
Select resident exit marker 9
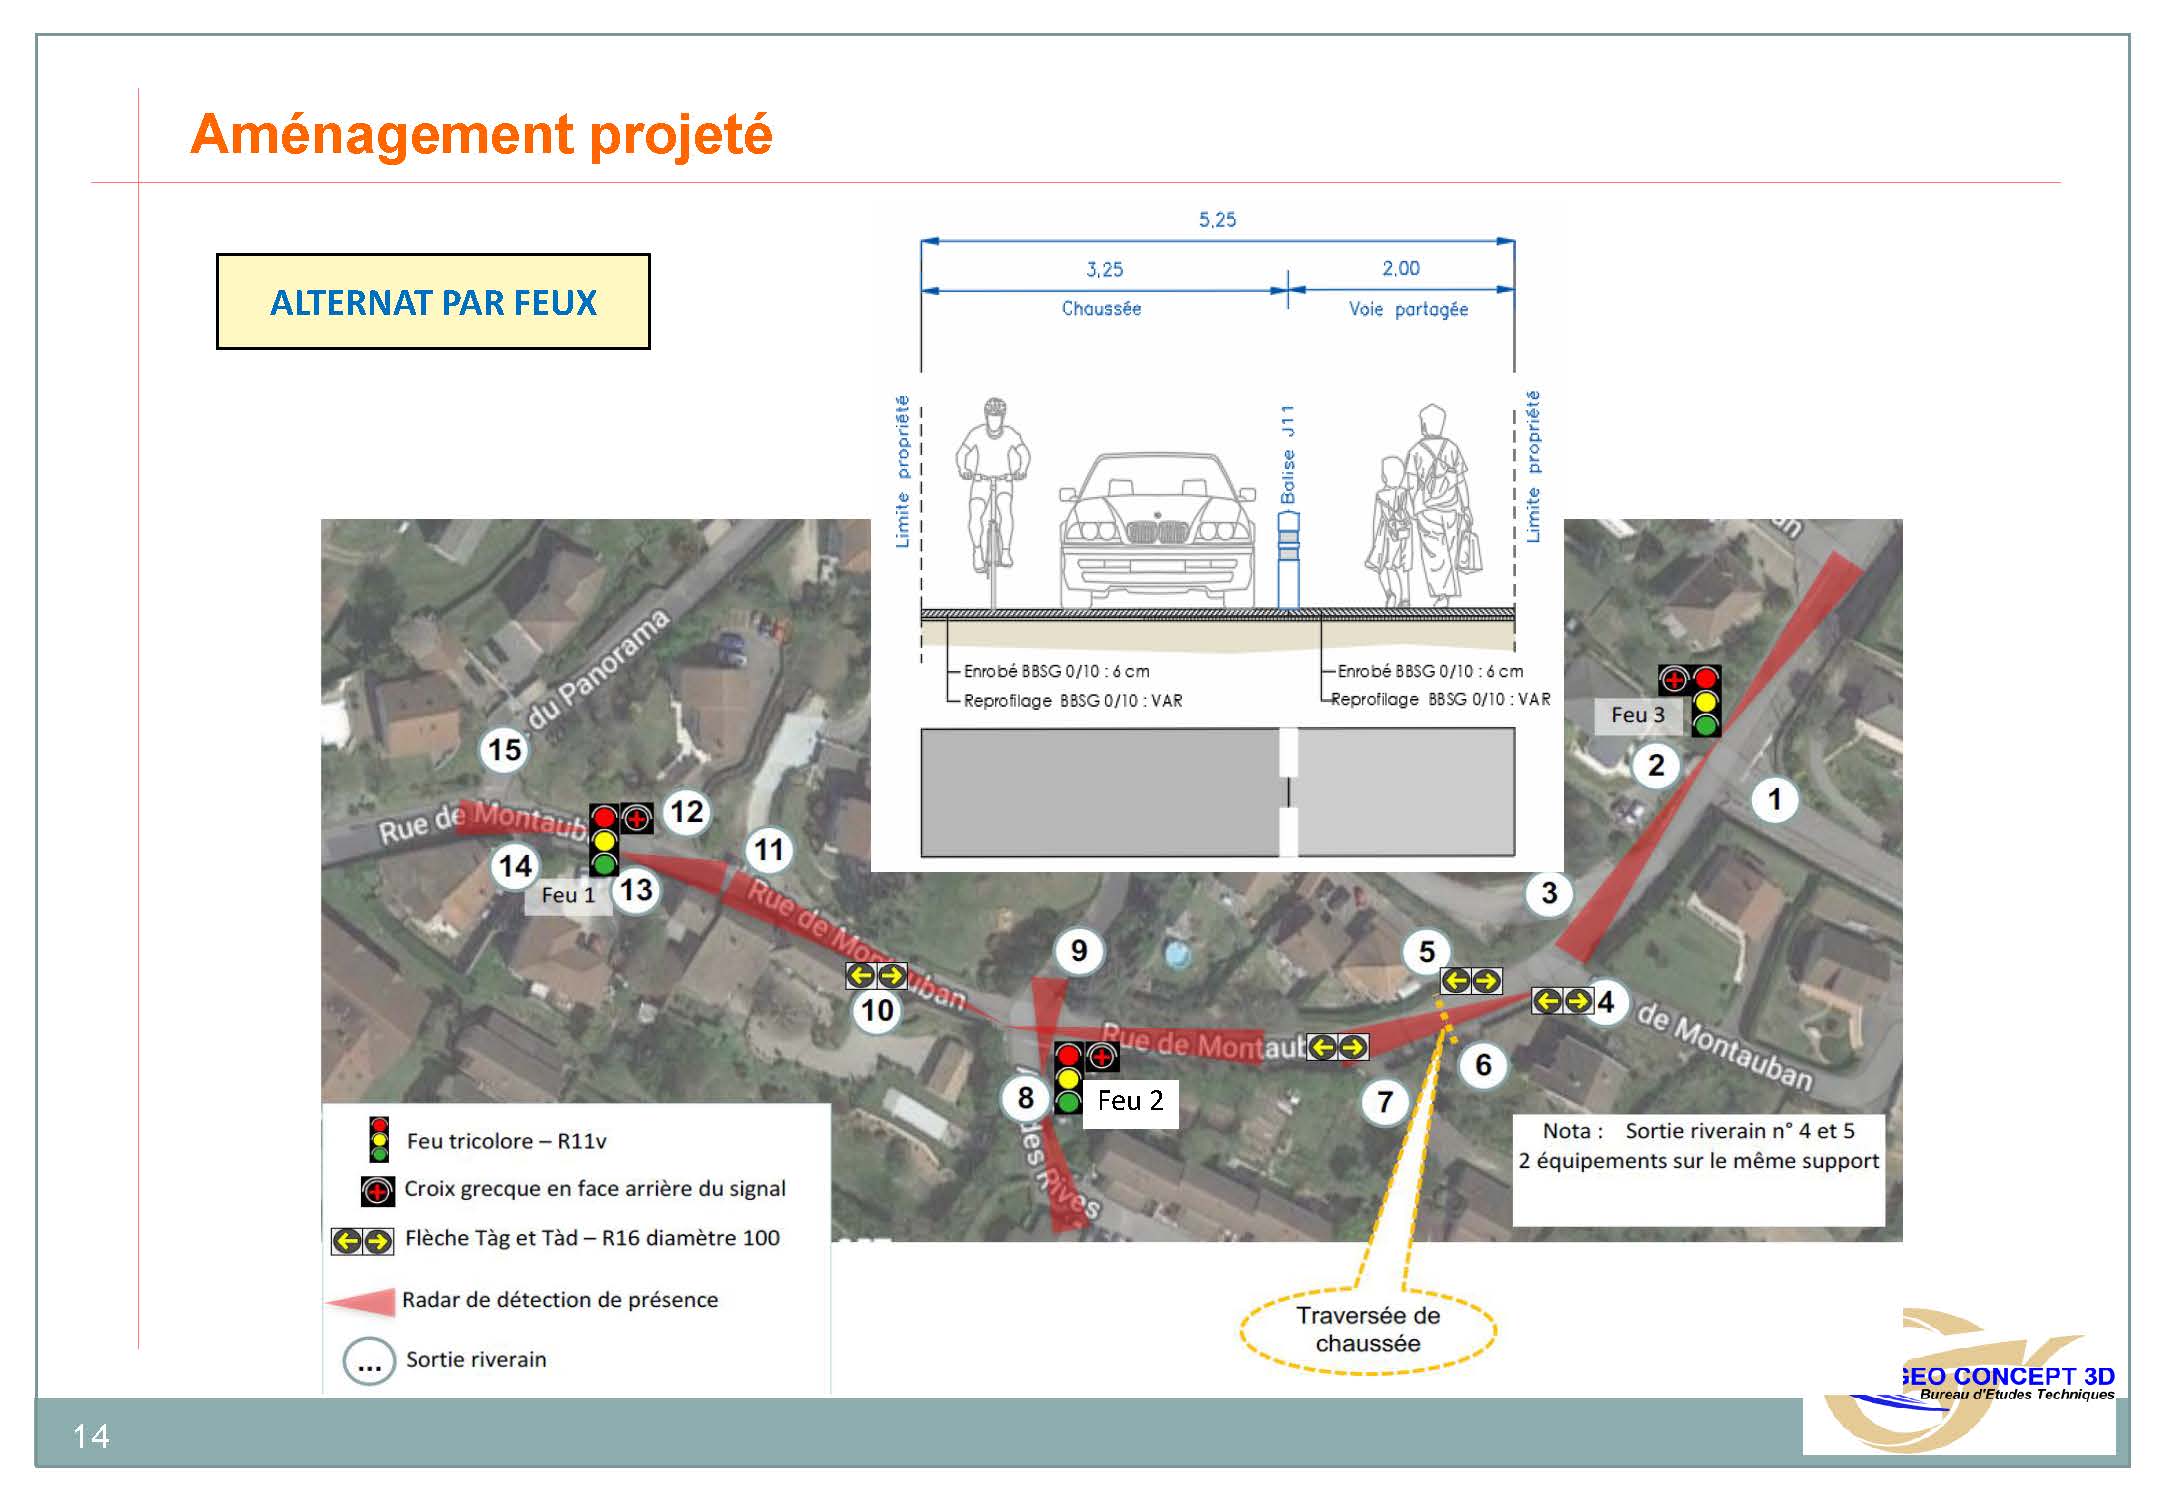pos(1079,950)
